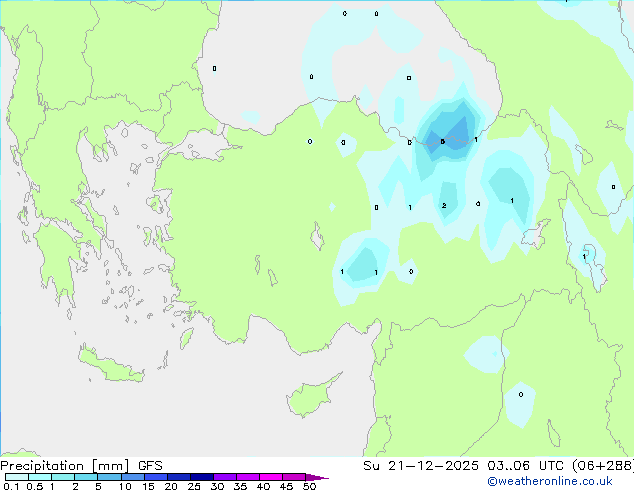Screen dimensions: 634x490
Task: Click the 45–50 mm legend color swatch
Action: [294, 477]
